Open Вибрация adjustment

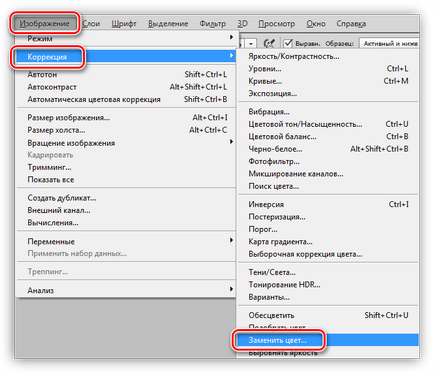(328, 112)
